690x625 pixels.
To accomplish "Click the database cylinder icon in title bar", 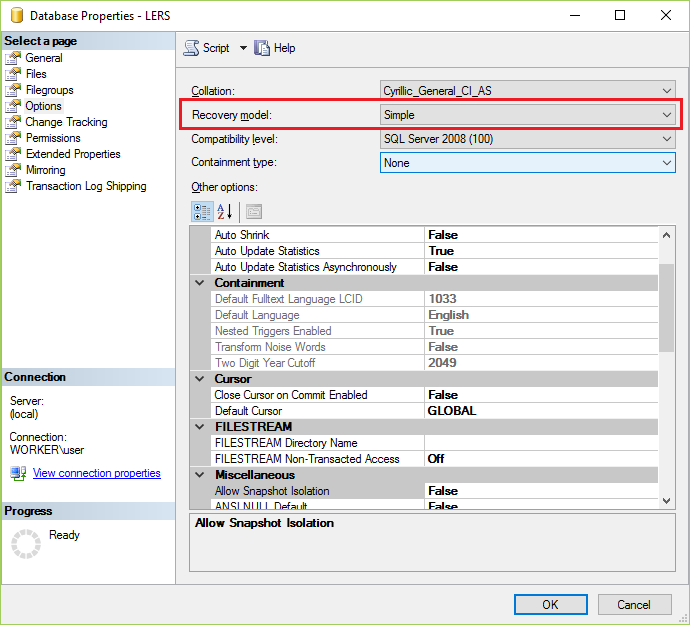I will tap(16, 15).
